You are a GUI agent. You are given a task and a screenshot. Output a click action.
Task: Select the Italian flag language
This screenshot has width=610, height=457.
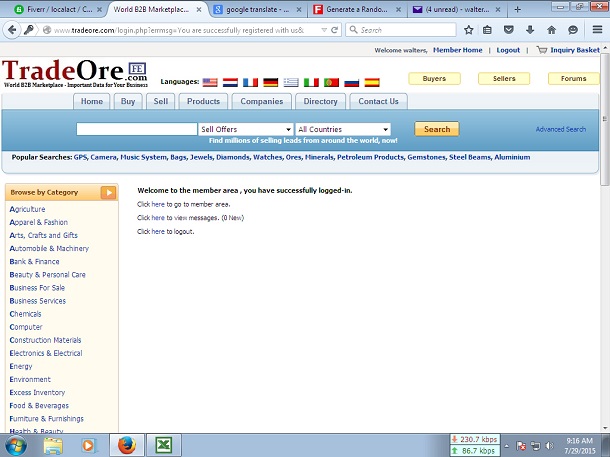pyautogui.click(x=311, y=82)
